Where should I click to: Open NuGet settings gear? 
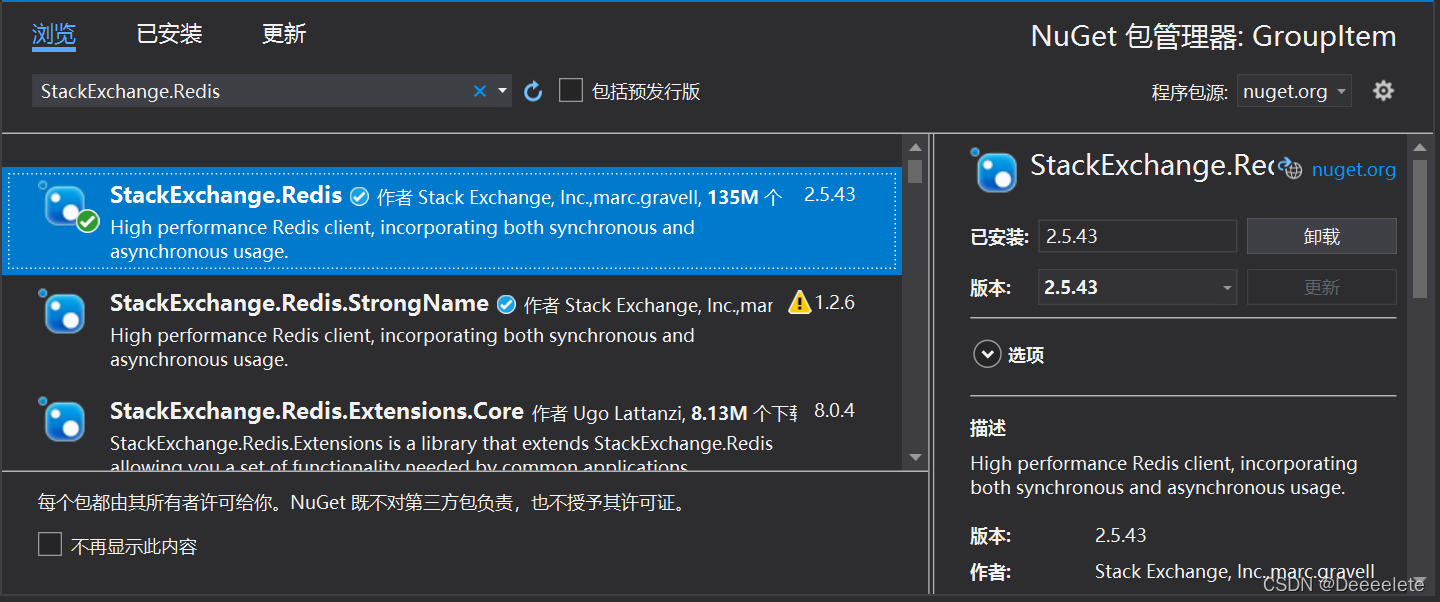click(1383, 91)
